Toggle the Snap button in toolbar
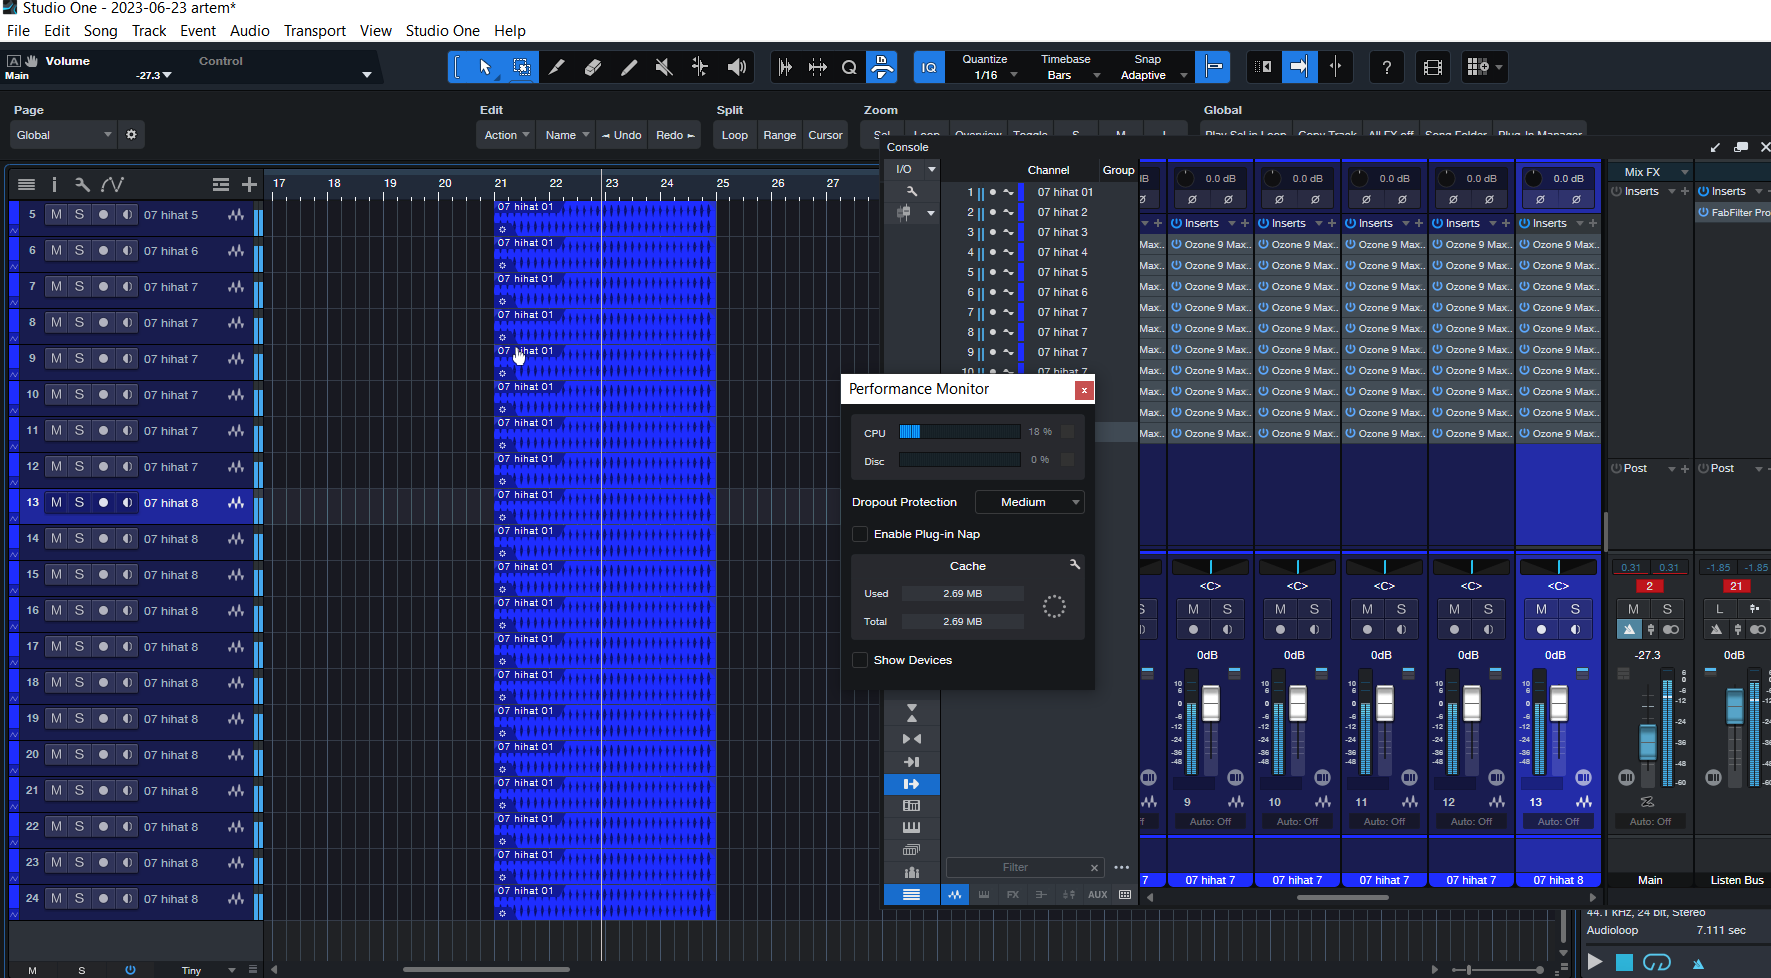 tap(1213, 67)
